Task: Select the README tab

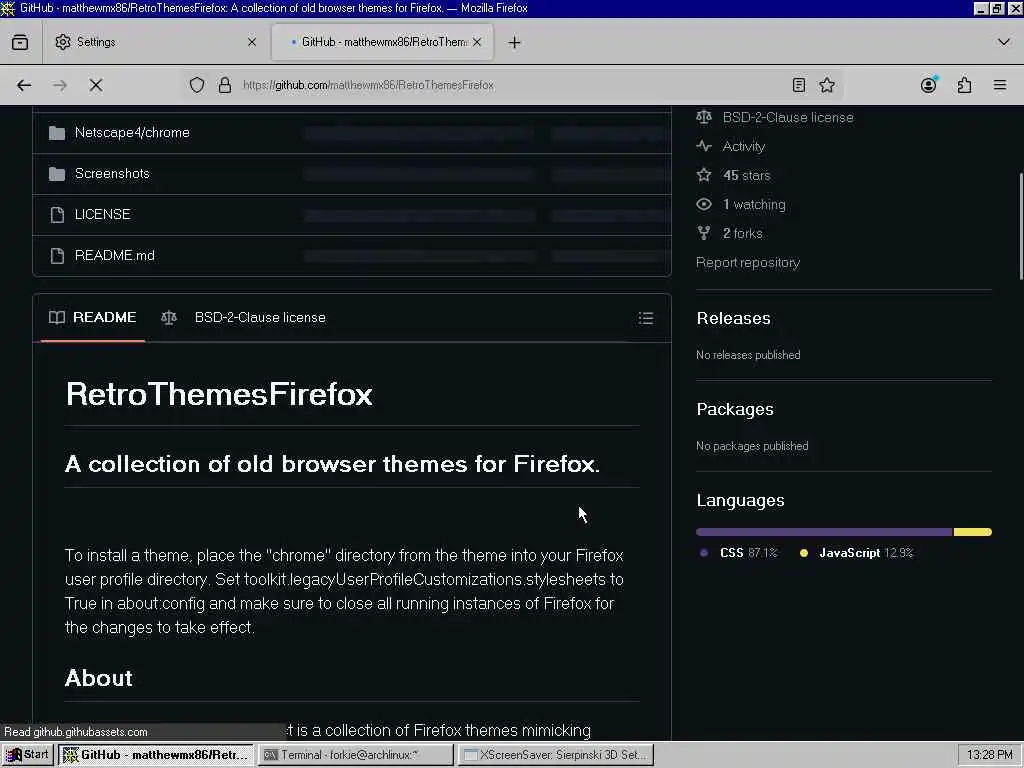Action: coord(93,317)
